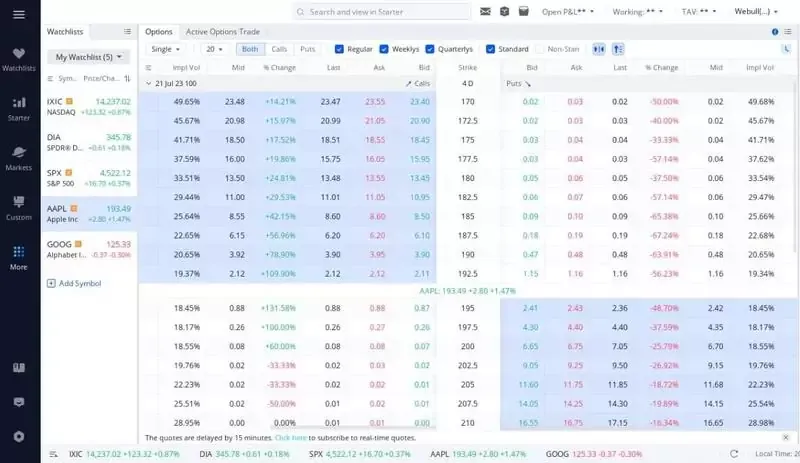The width and height of the screenshot is (800, 463).
Task: Open the Single strategy dropdown
Action: point(166,49)
